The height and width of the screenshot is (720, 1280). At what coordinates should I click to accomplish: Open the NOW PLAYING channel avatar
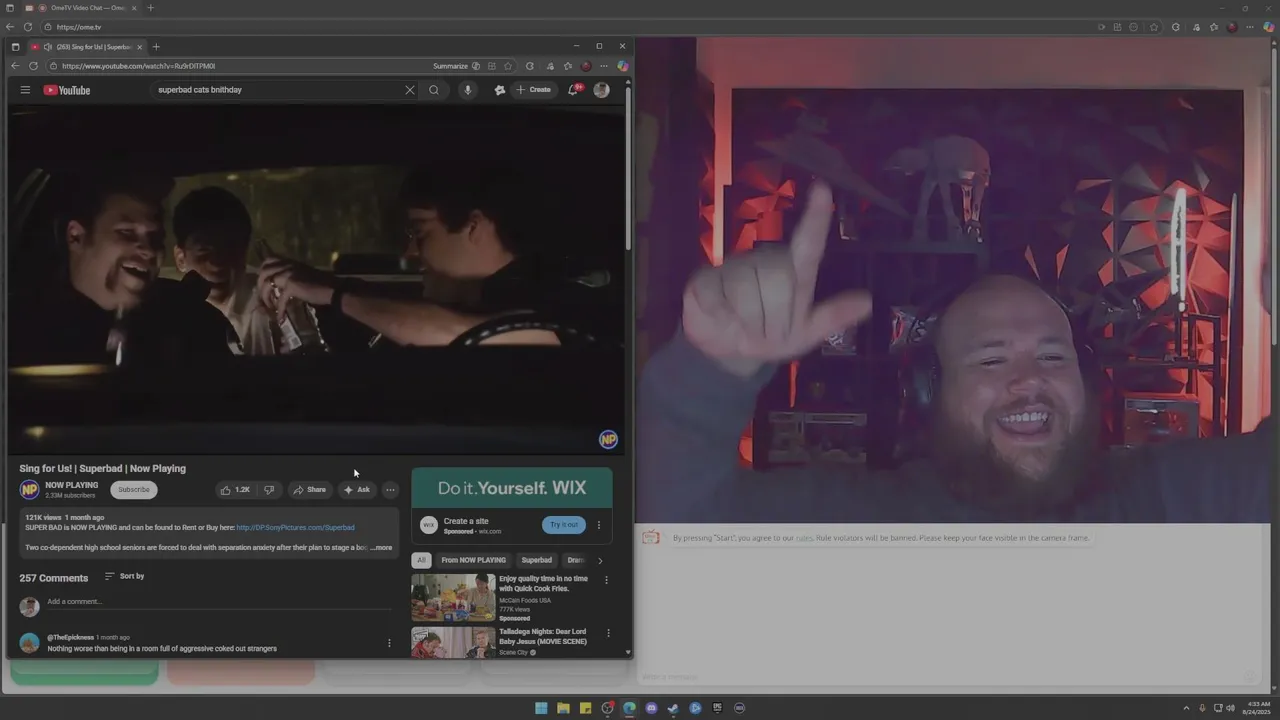click(29, 489)
